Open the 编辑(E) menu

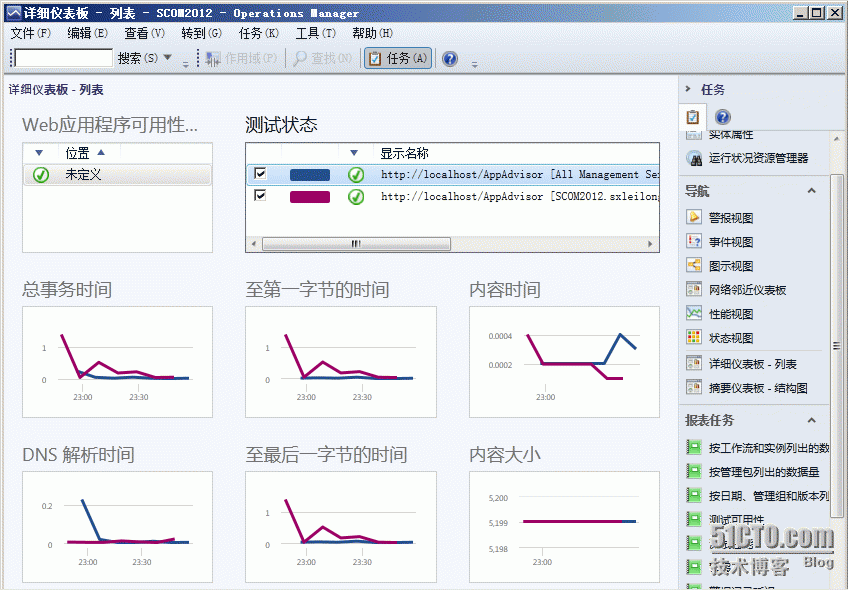(88, 34)
